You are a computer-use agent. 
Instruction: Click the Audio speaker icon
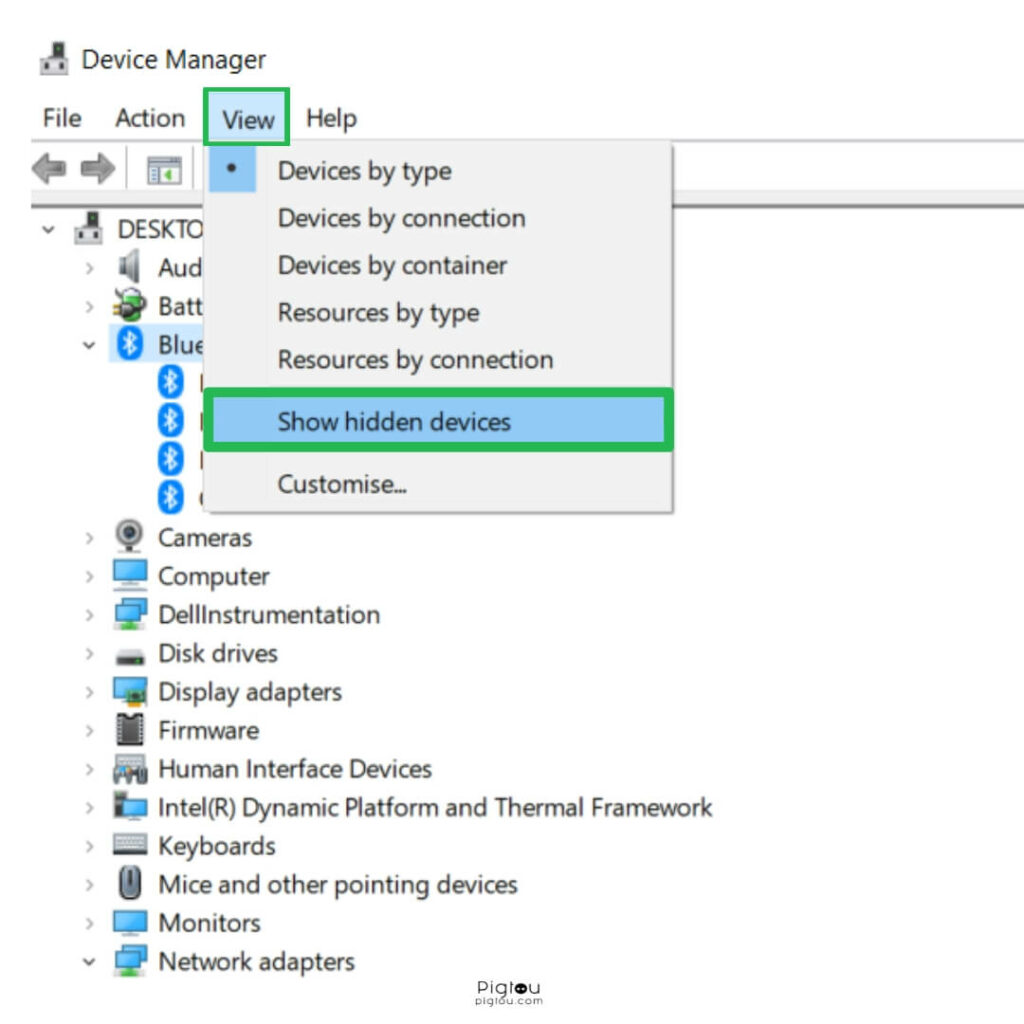pyautogui.click(x=129, y=266)
